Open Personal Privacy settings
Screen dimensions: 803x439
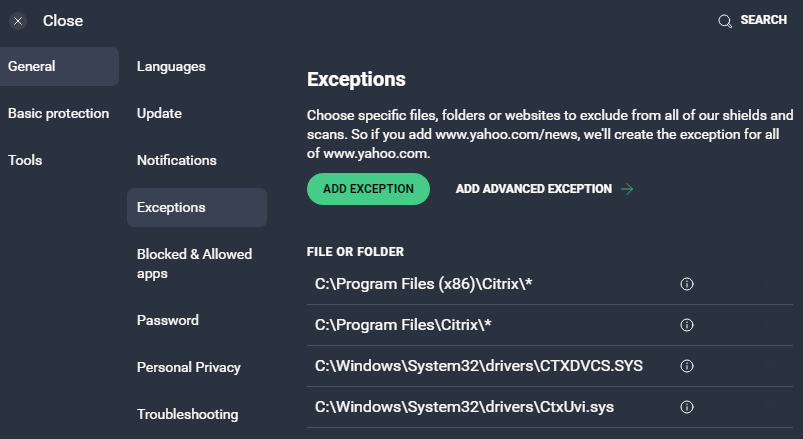click(x=189, y=368)
